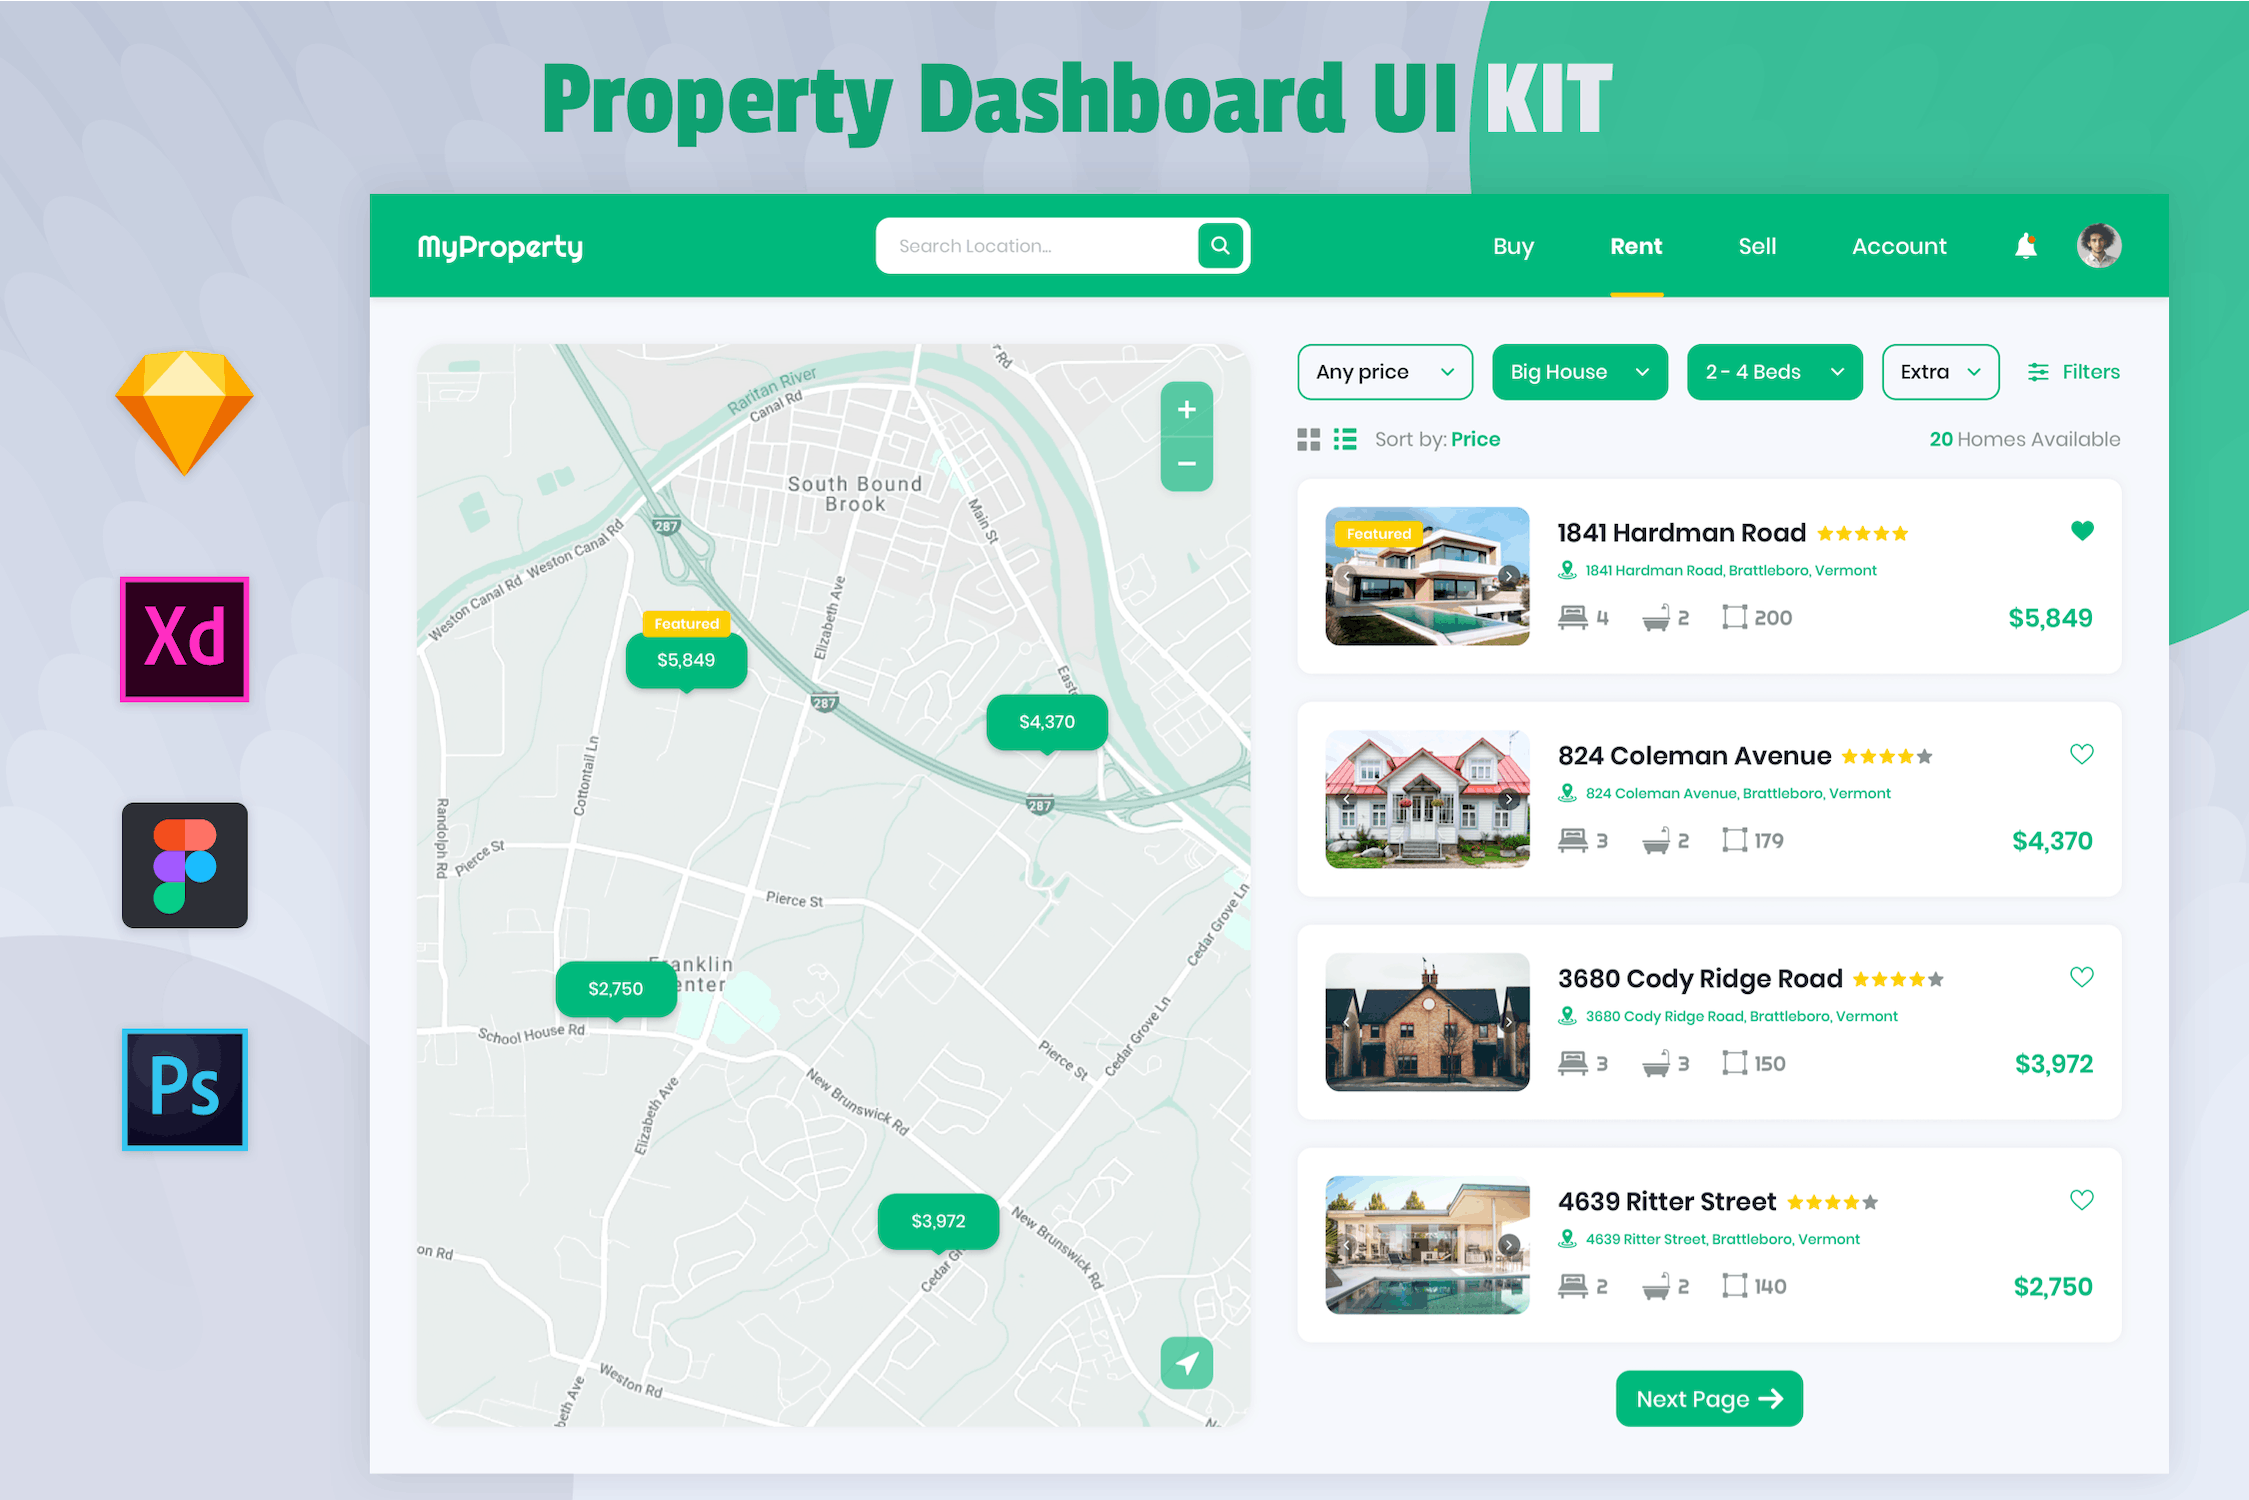
Task: Click location pin icon for 3680 Cody Ridge Road
Action: (1567, 1016)
